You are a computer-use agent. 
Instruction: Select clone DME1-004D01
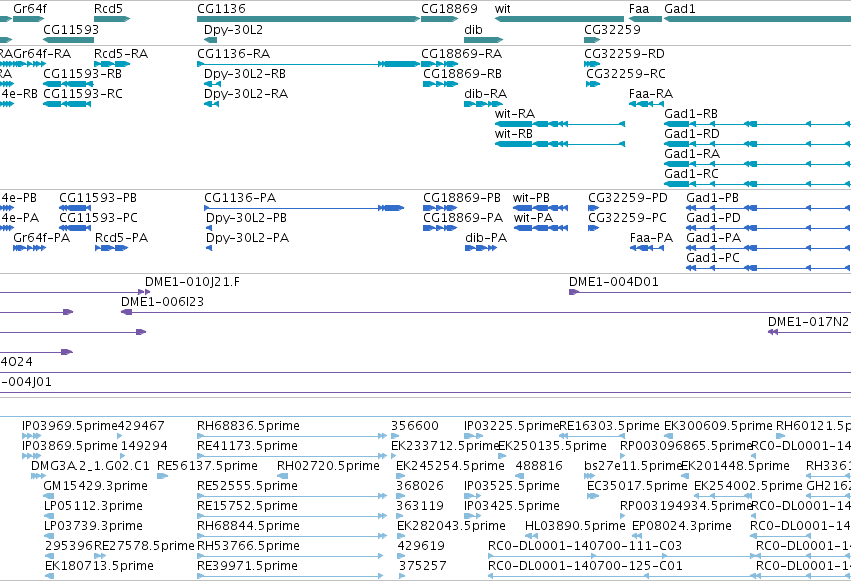614,282
